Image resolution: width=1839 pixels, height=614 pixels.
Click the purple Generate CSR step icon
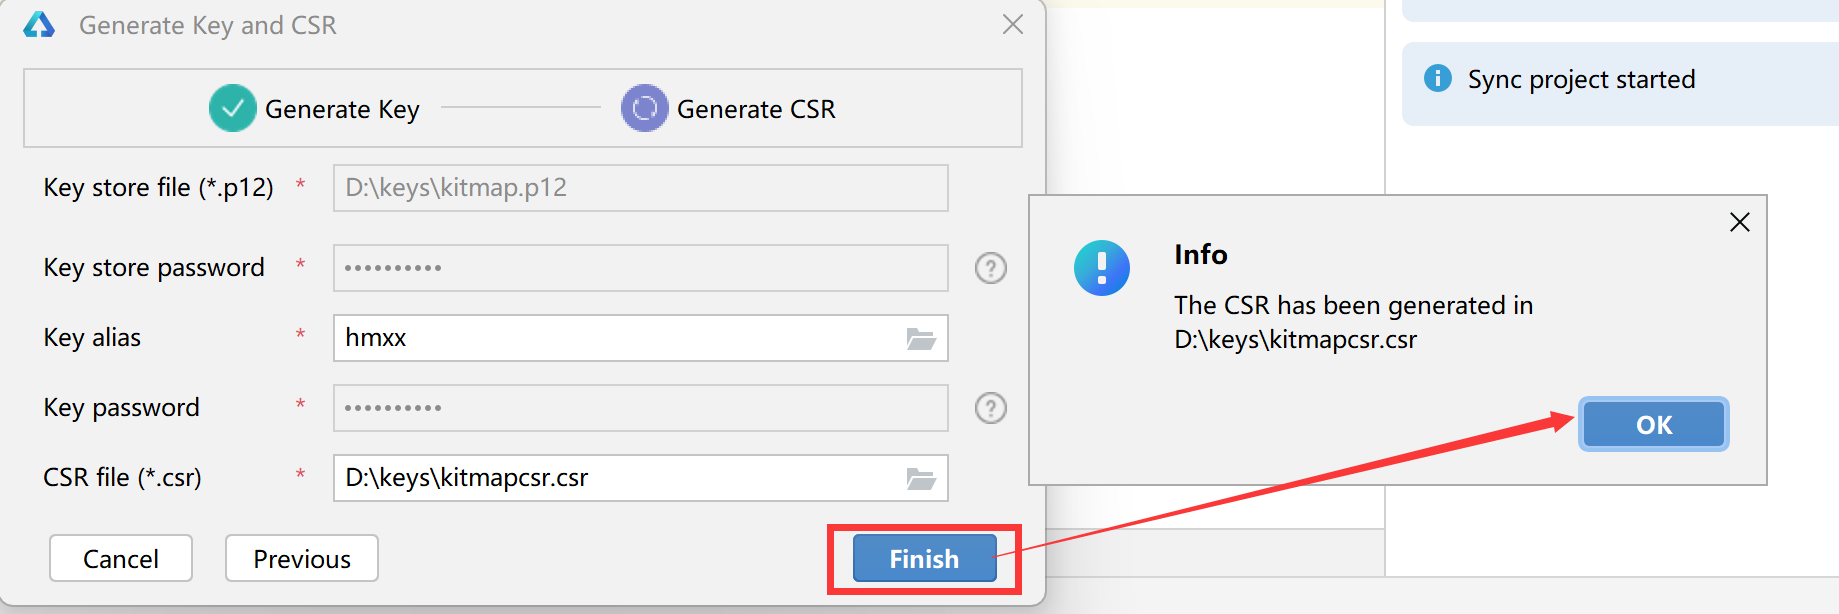pos(645,108)
